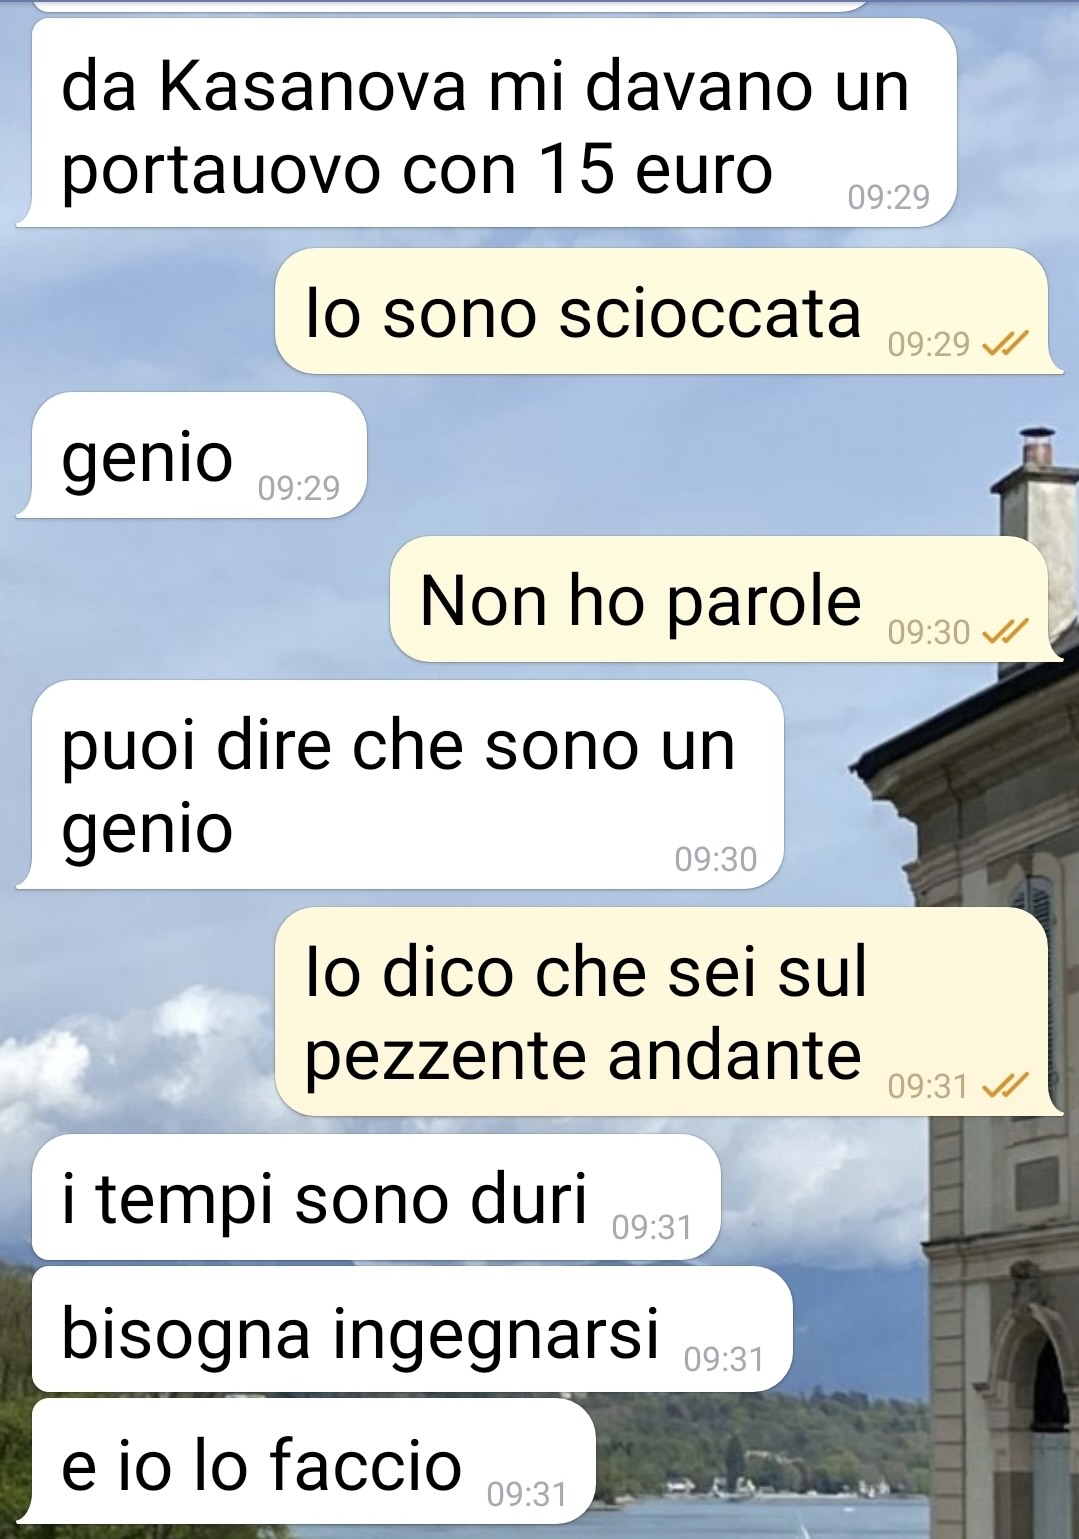Screen dimensions: 1079x1539
Task: Tap the 09:29 timestamp next to 'genio'
Action: pyautogui.click(x=299, y=488)
